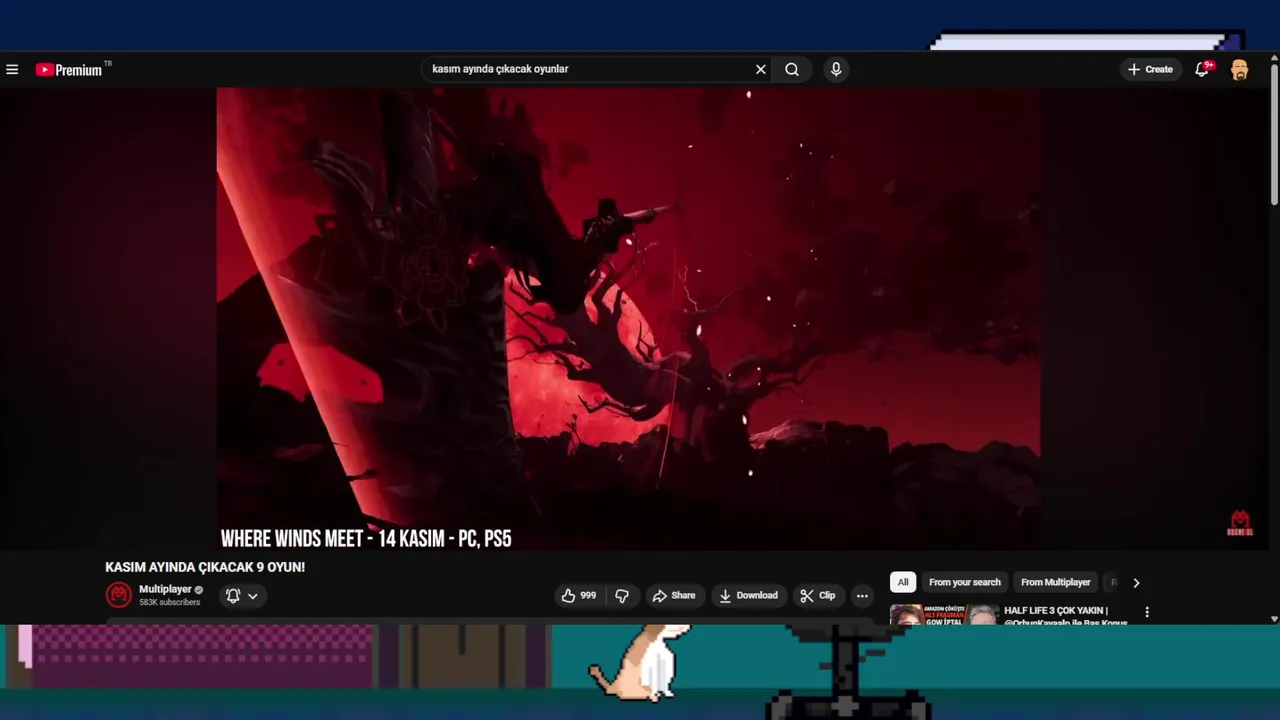Select the All filter chip
This screenshot has height=720, width=1280.
pos(903,582)
